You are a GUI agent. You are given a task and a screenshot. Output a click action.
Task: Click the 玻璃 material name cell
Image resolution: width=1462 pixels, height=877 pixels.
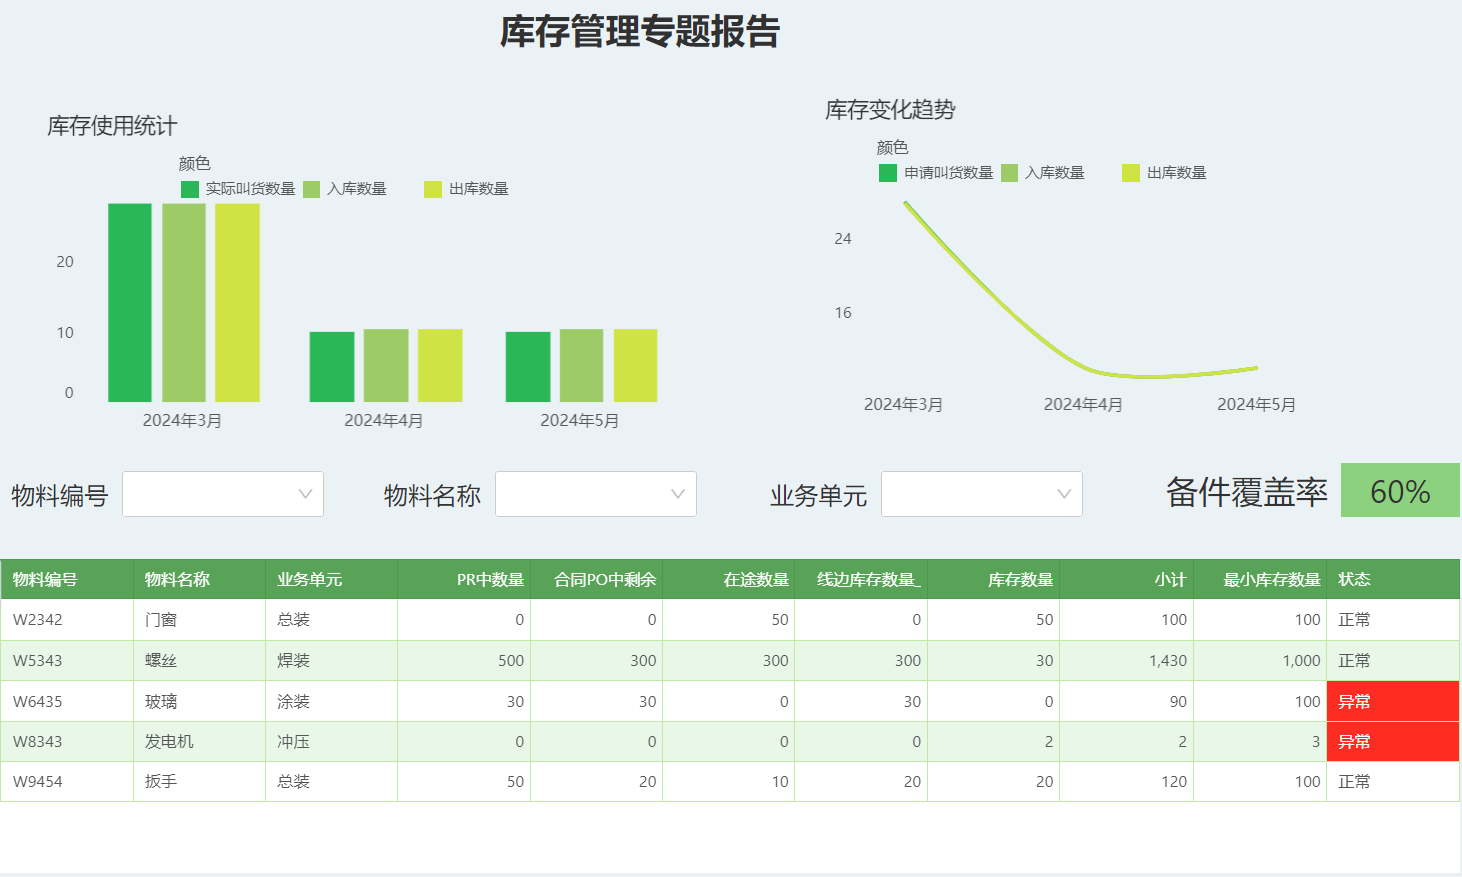pos(199,702)
